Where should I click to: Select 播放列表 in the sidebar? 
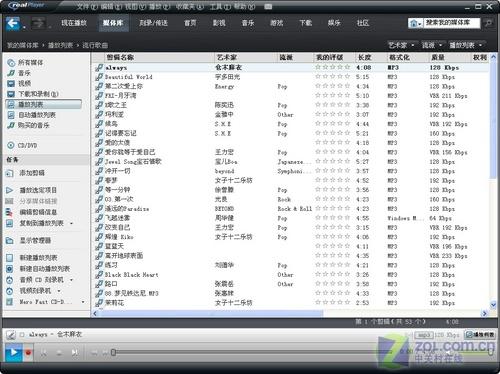tap(44, 104)
